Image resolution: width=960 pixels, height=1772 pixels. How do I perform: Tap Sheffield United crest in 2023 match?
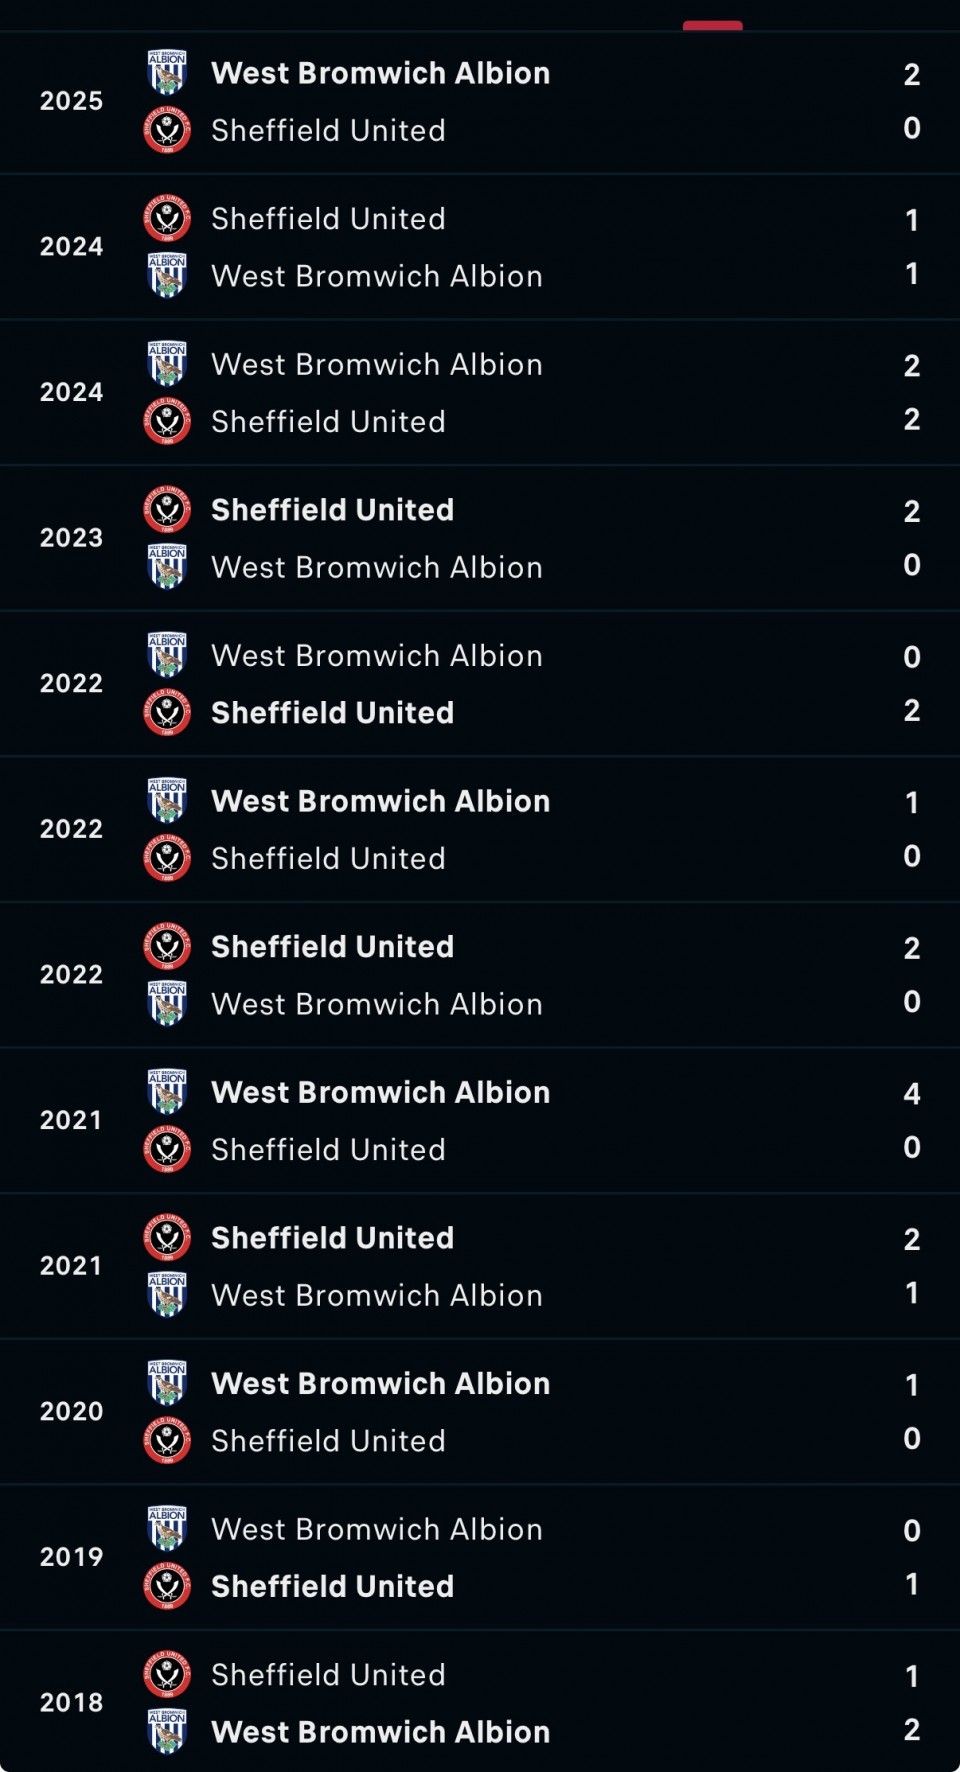pos(167,510)
